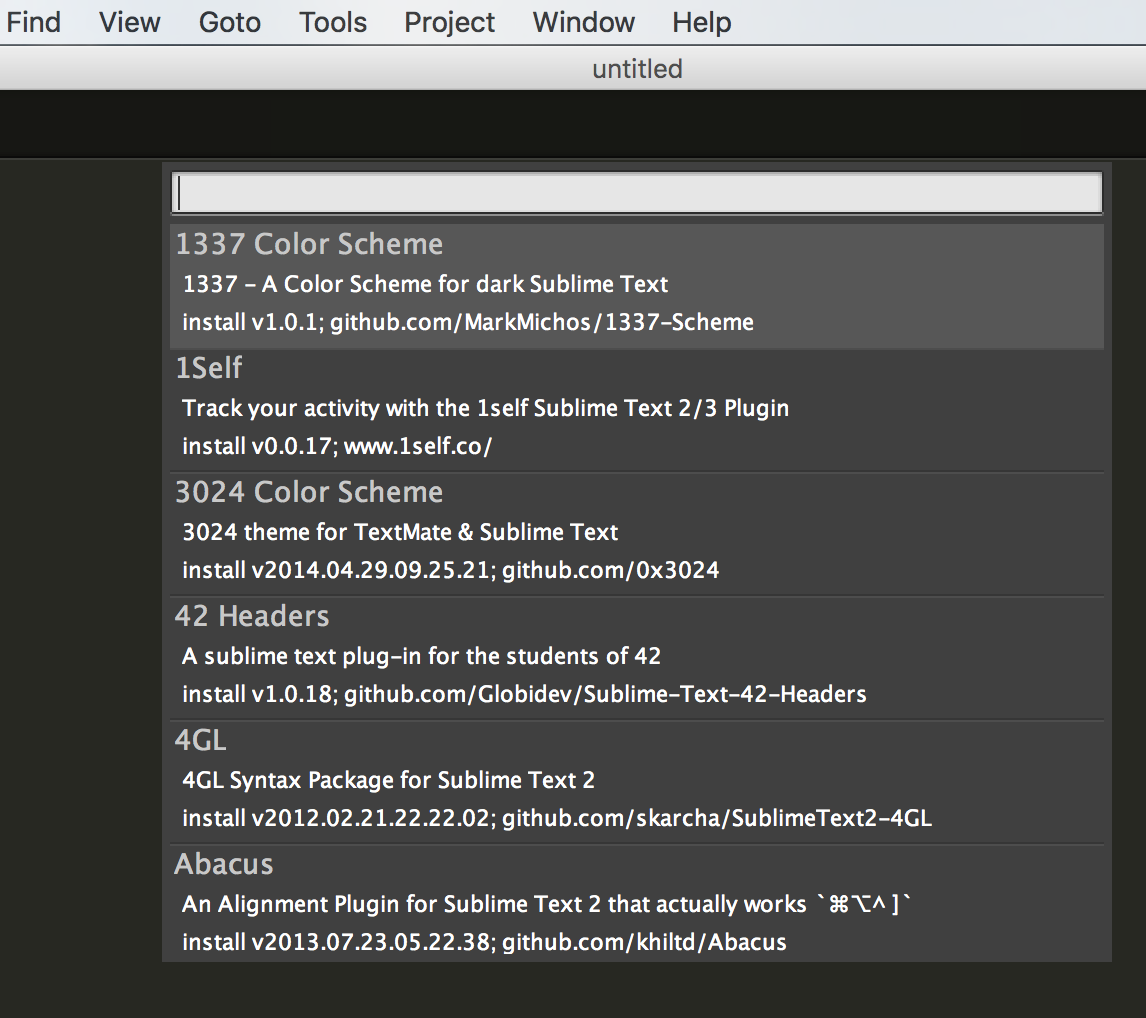This screenshot has width=1146, height=1018.
Task: Click install v1.0.18 Sublime-Text-42-Headers line
Action: (x=524, y=694)
